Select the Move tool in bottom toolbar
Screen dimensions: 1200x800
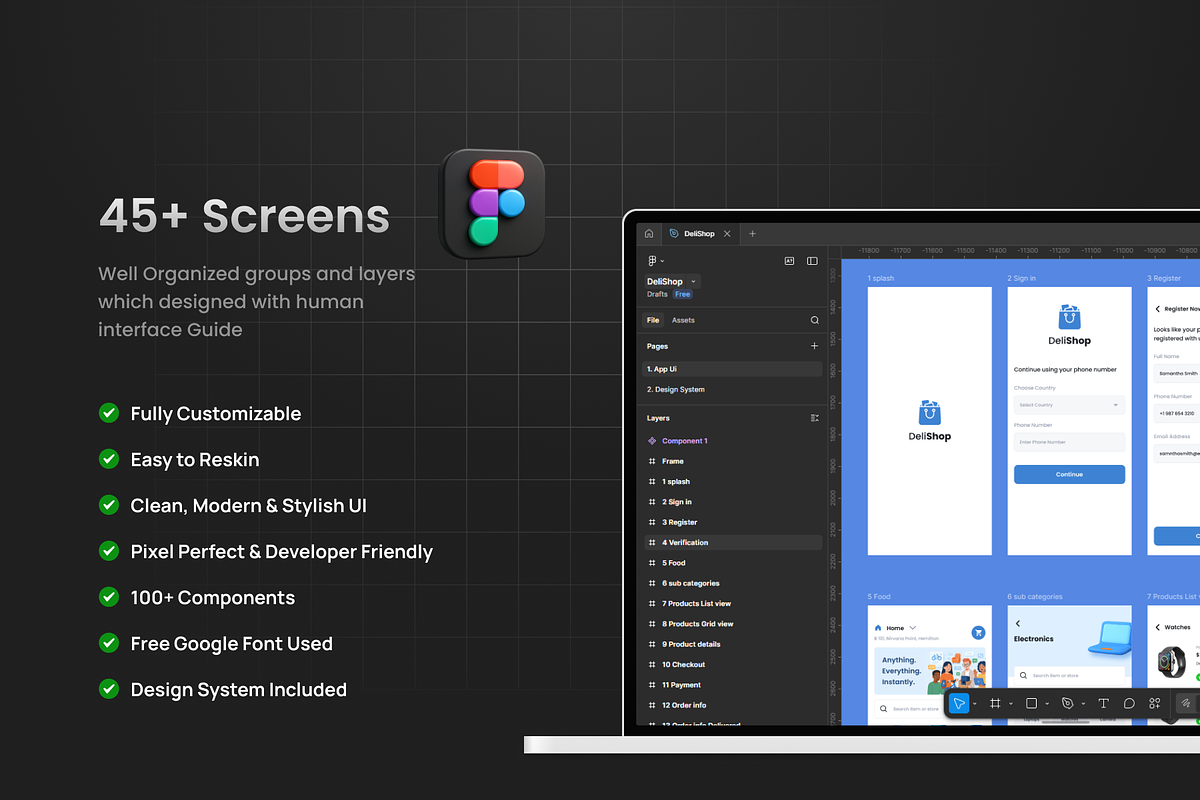coord(959,703)
